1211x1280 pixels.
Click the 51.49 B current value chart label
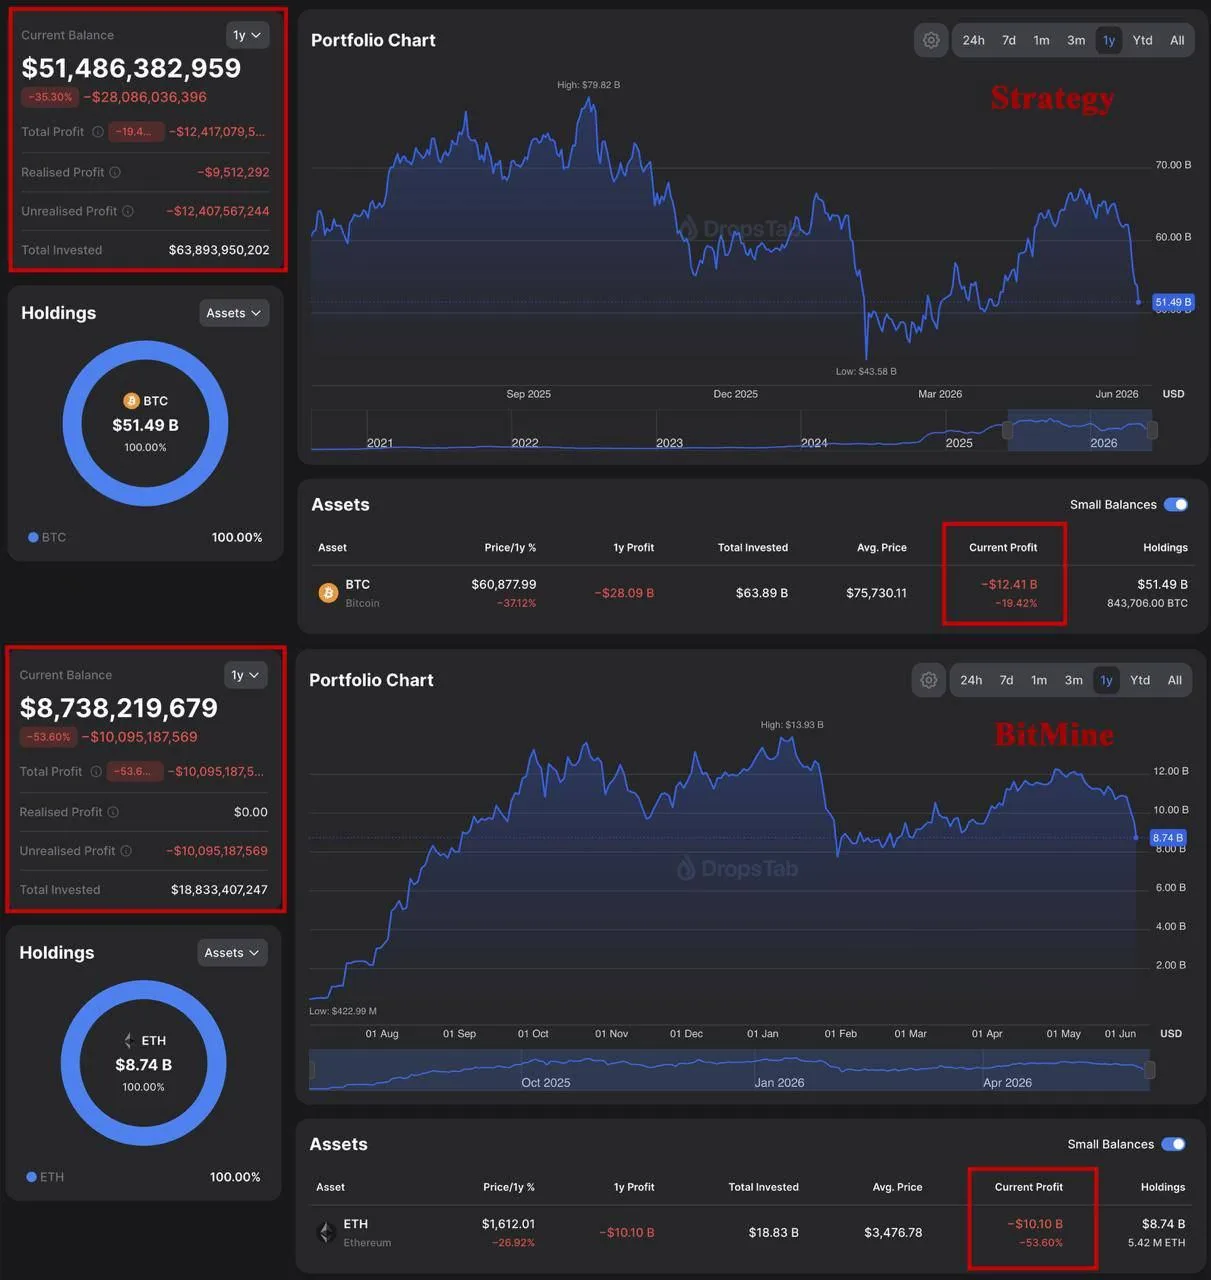click(1173, 302)
